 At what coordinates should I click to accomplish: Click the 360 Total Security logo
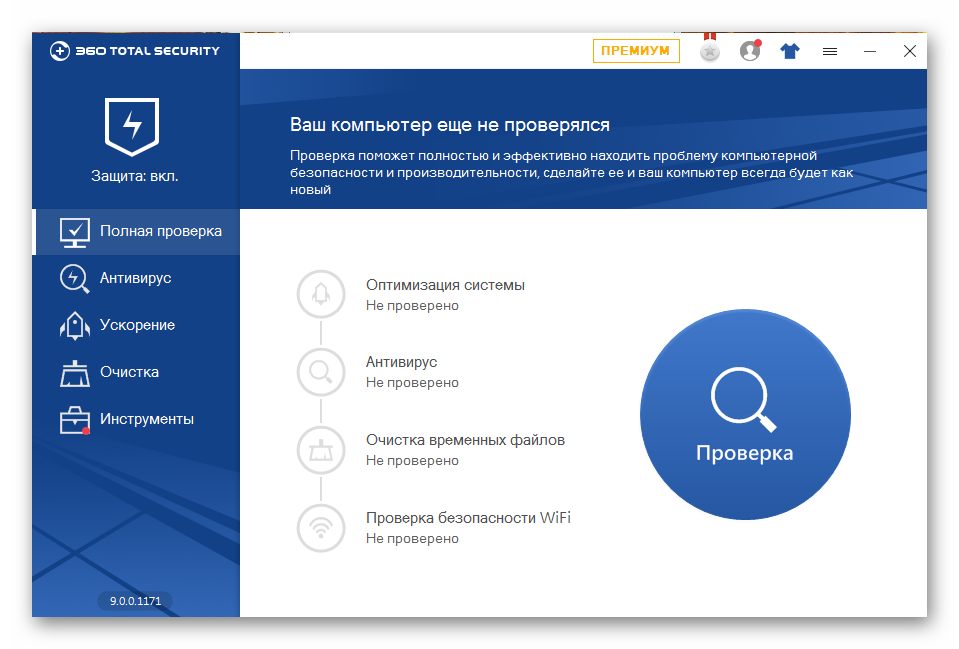click(x=135, y=51)
